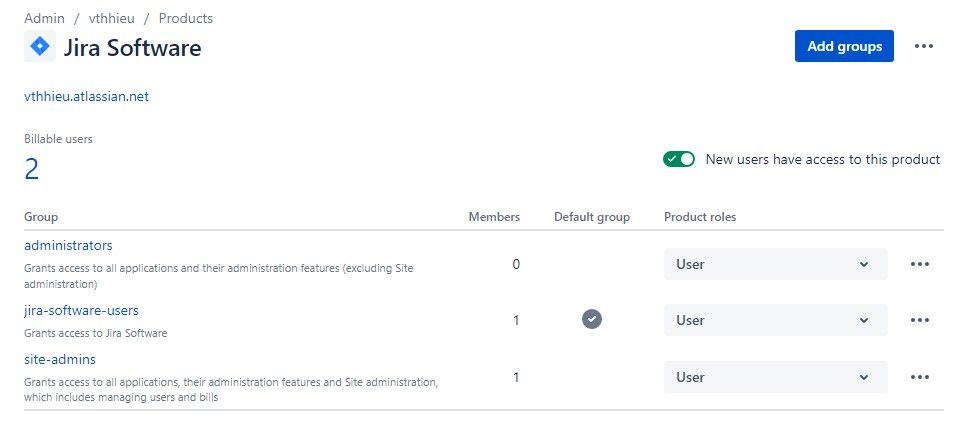This screenshot has height=423, width=964.
Task: Open the ellipsis menu for the site-admins group
Action: (x=919, y=377)
